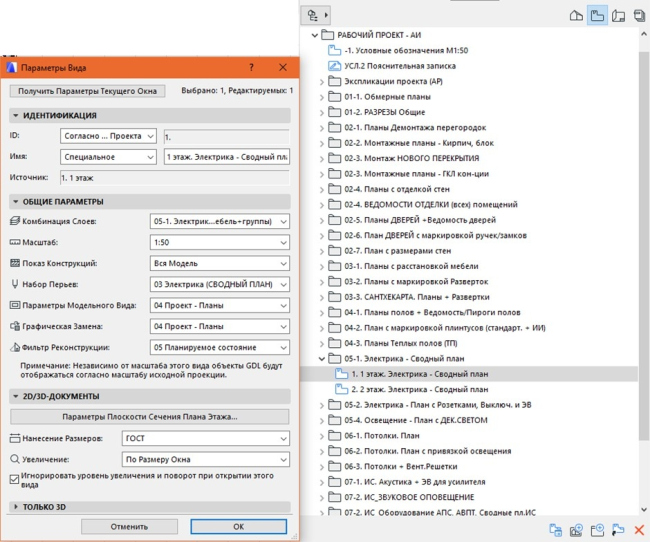
Task: Expand folder 06-1. Потолки. План
Action: click(319, 436)
